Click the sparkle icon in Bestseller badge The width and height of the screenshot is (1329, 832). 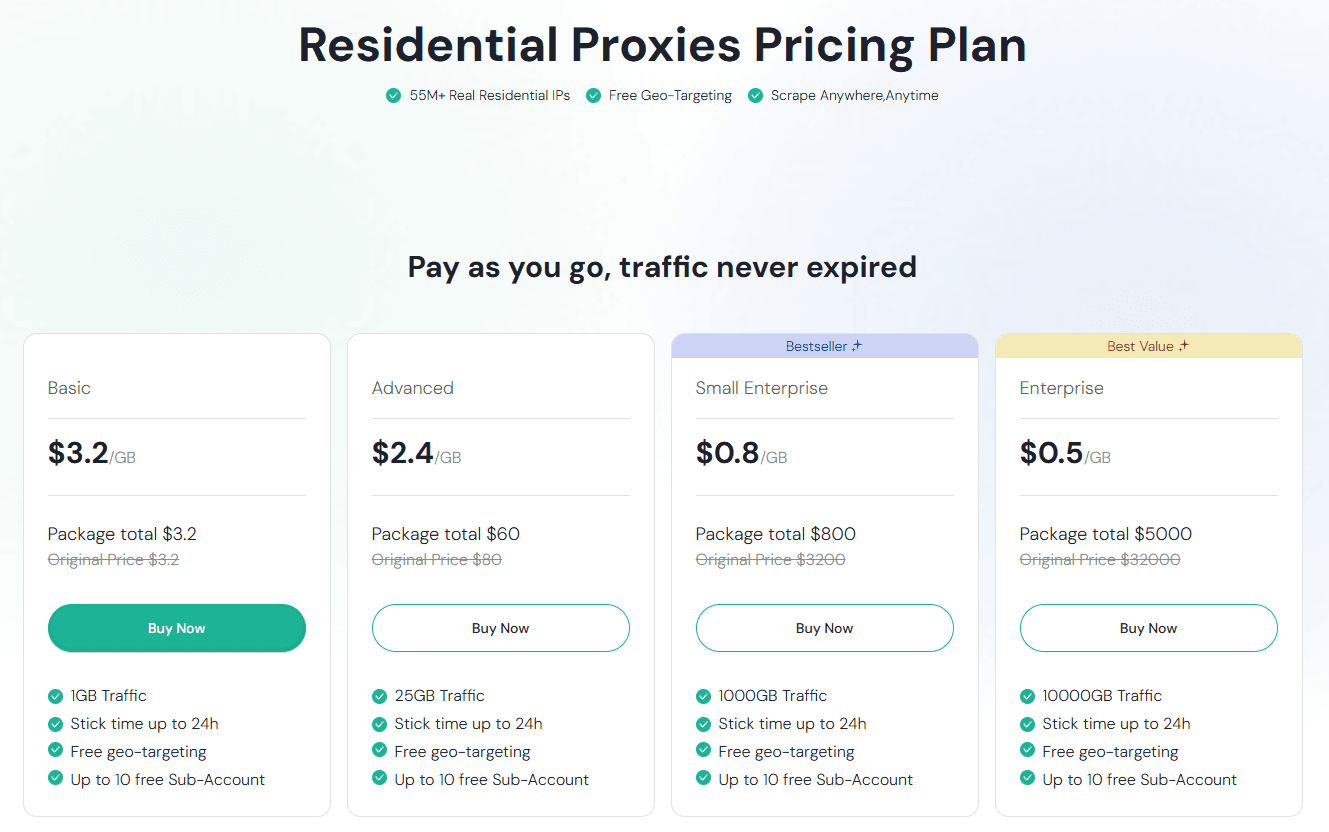point(857,346)
